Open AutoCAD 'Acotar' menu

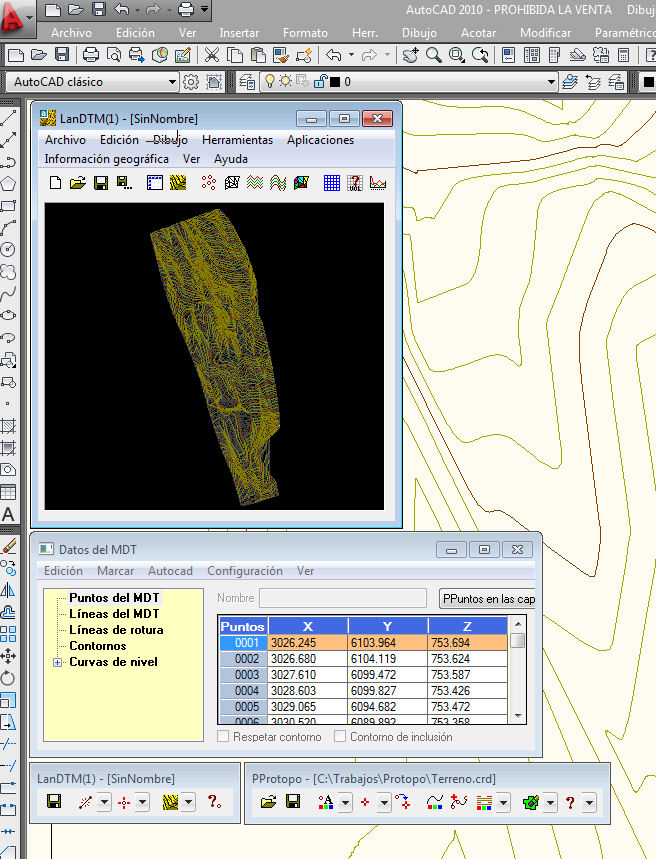coord(478,33)
